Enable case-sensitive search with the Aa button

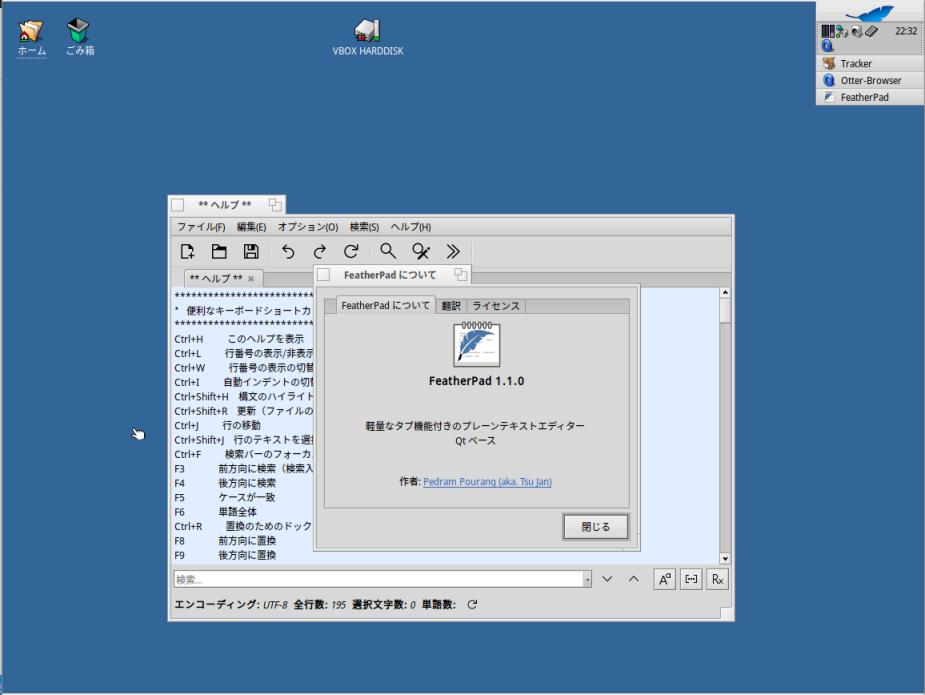pos(664,578)
